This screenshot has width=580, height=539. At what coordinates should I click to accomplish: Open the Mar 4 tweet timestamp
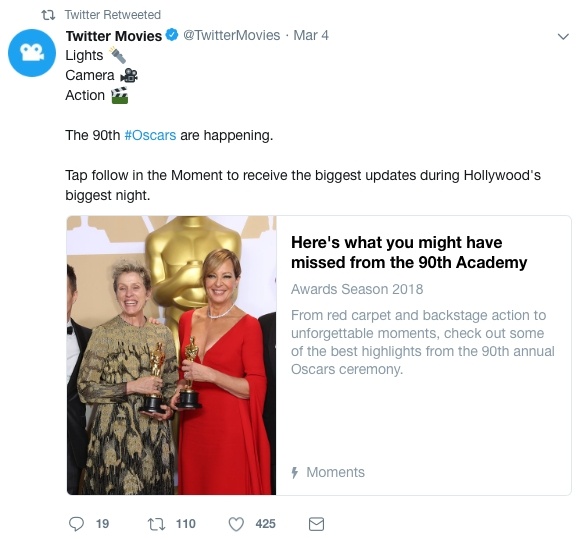(311, 36)
